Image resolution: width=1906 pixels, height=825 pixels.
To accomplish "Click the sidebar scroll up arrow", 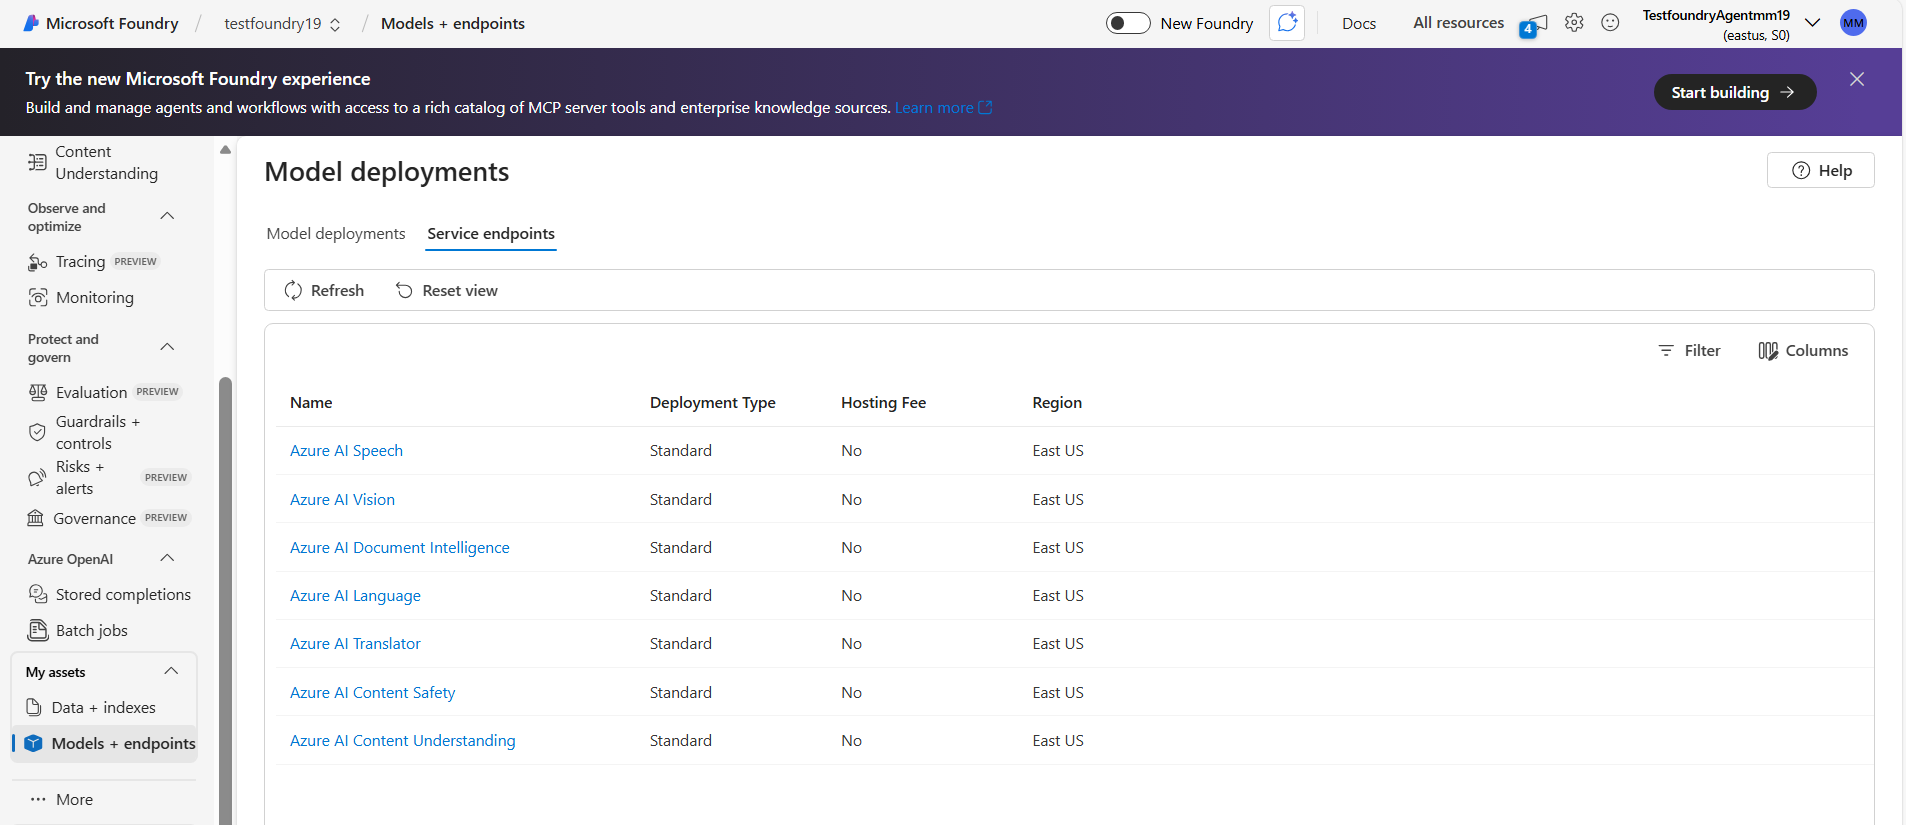I will (x=225, y=150).
